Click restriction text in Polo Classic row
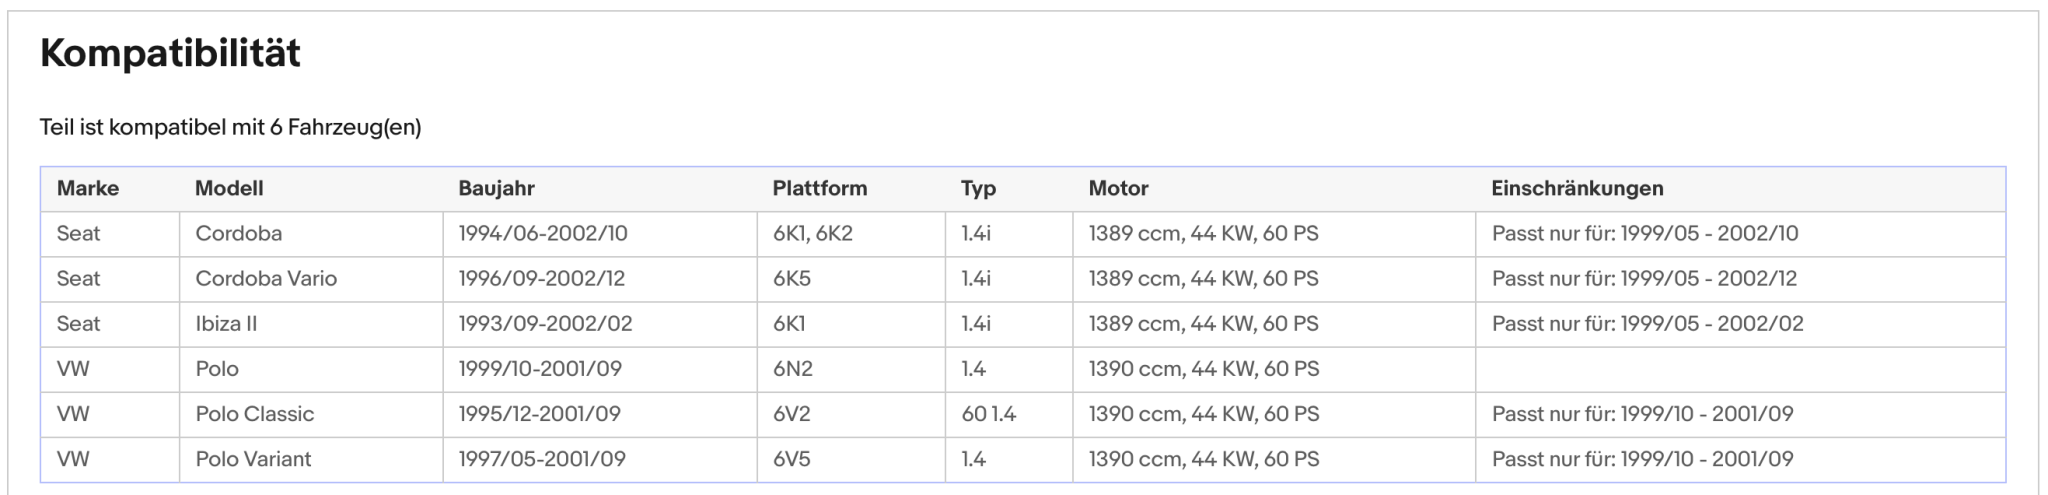 1643,414
